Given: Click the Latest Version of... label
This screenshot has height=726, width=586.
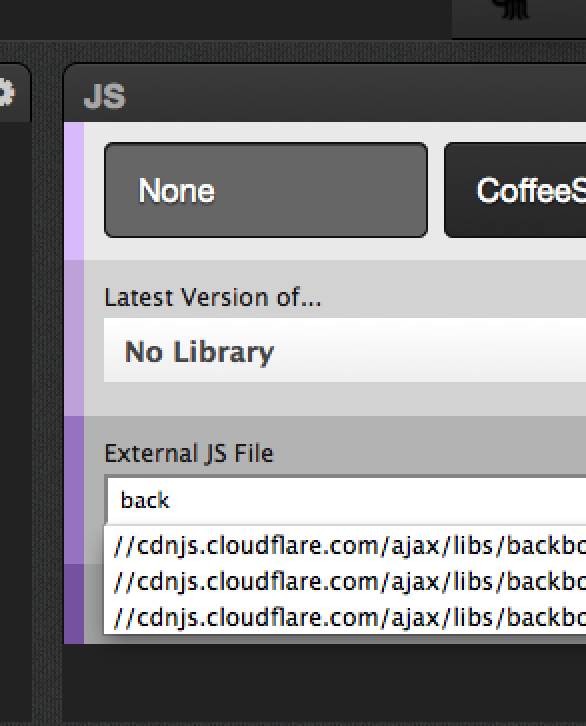Looking at the screenshot, I should pyautogui.click(x=212, y=297).
